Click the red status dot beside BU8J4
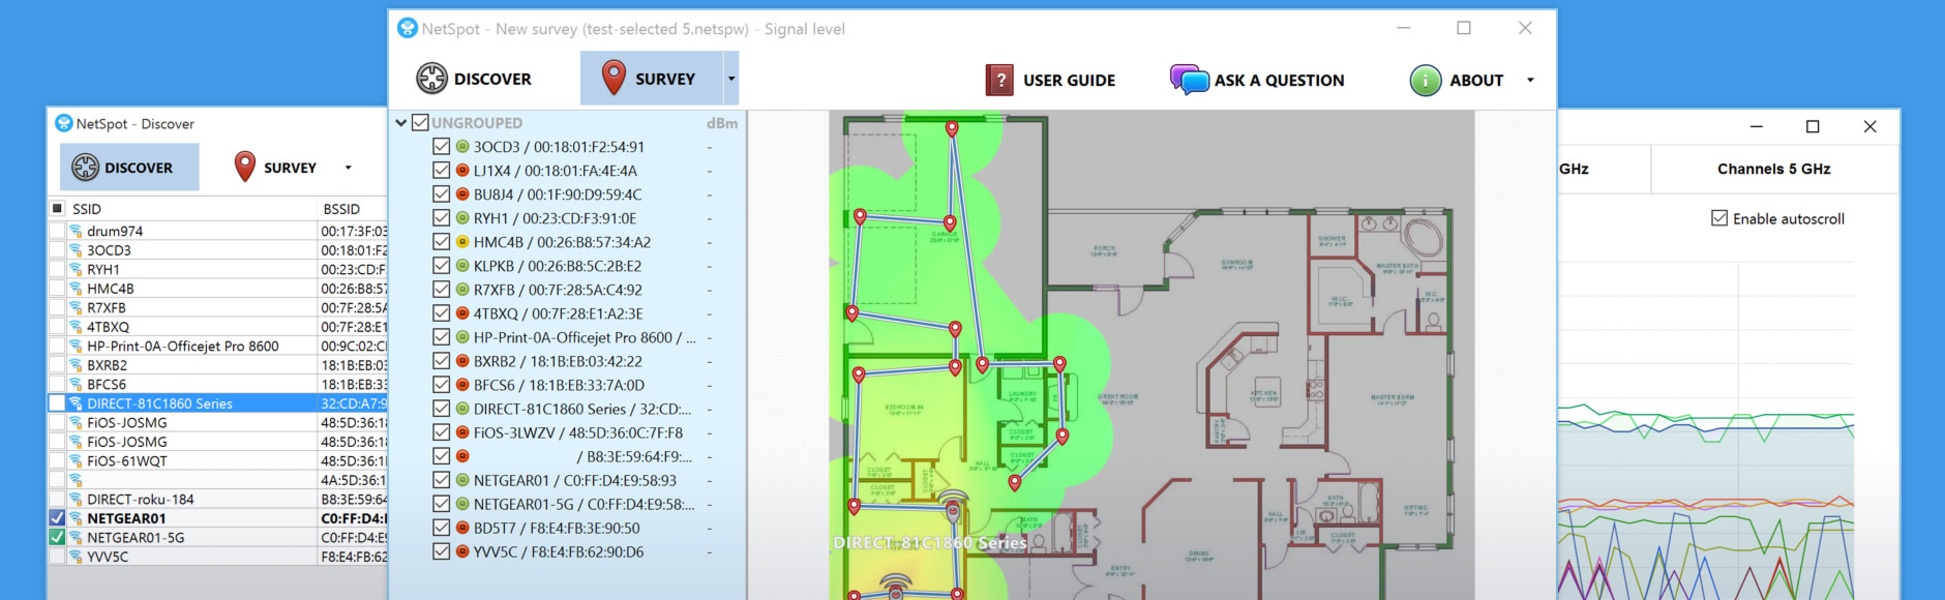 coord(462,194)
